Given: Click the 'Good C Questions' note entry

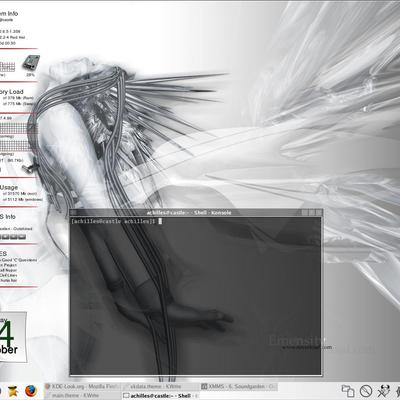Looking at the screenshot, I should 19,260.
